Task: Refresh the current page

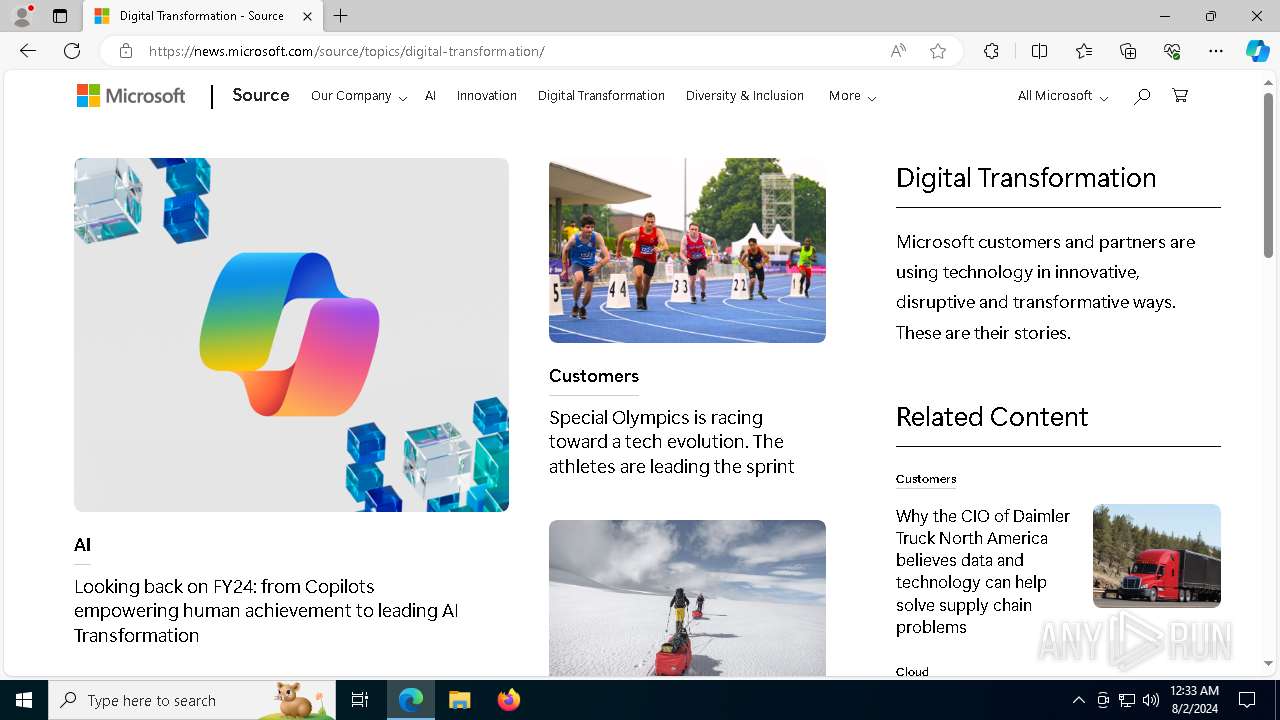Action: (x=72, y=51)
